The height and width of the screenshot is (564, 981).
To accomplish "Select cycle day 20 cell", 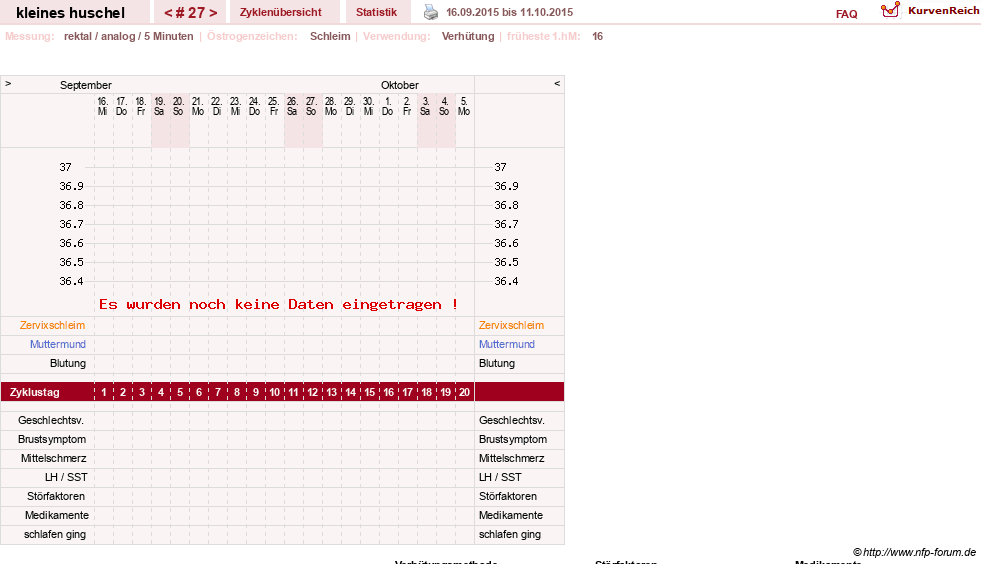I will pyautogui.click(x=464, y=392).
